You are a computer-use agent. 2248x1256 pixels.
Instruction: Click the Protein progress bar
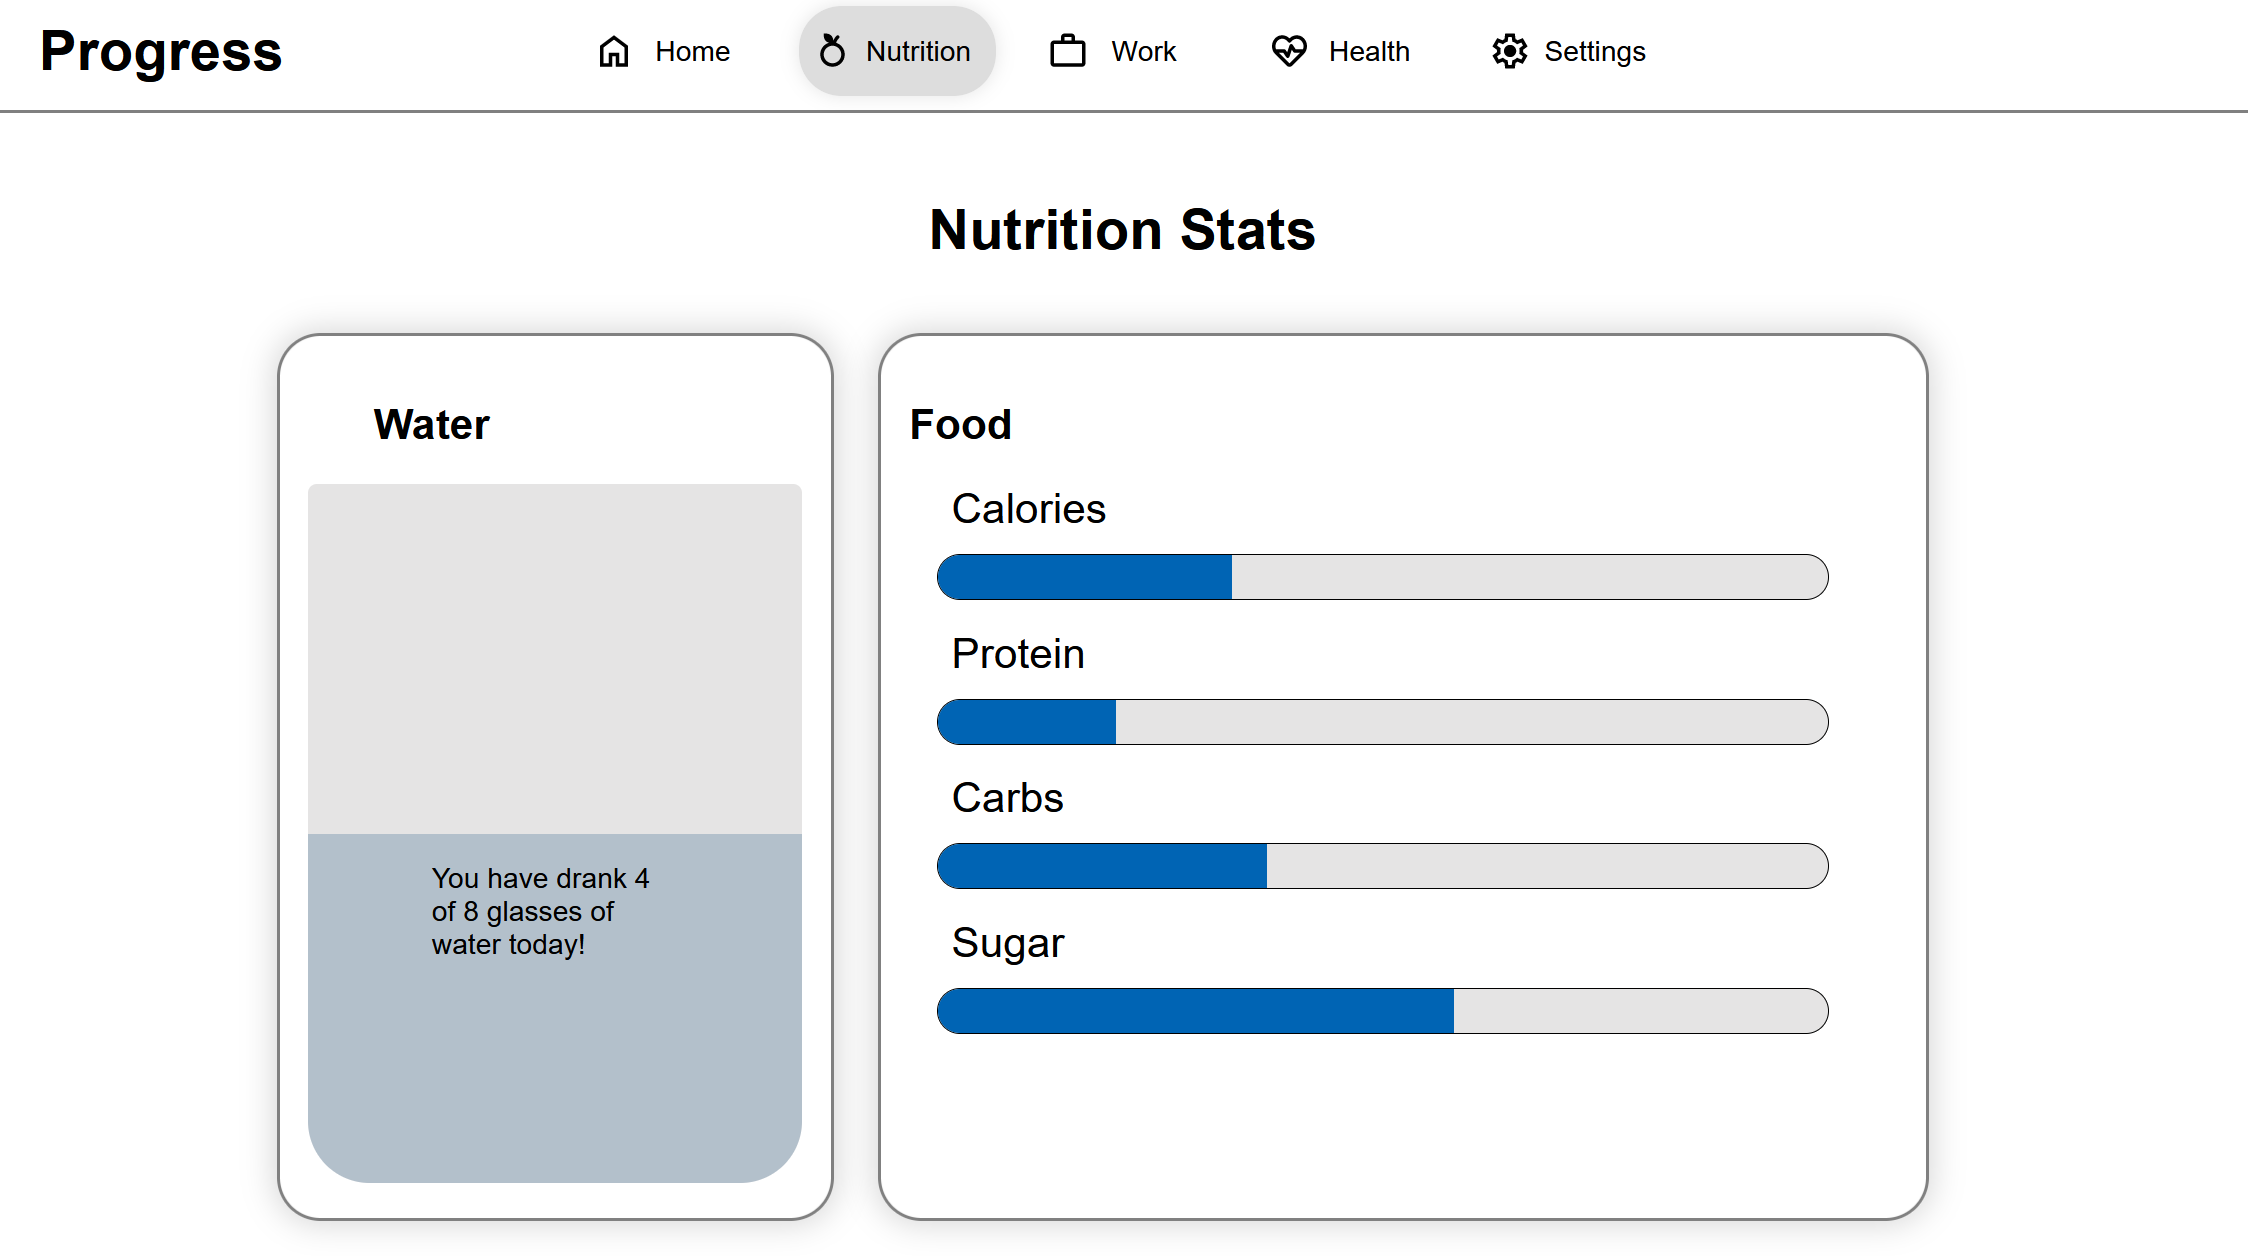tap(1382, 722)
